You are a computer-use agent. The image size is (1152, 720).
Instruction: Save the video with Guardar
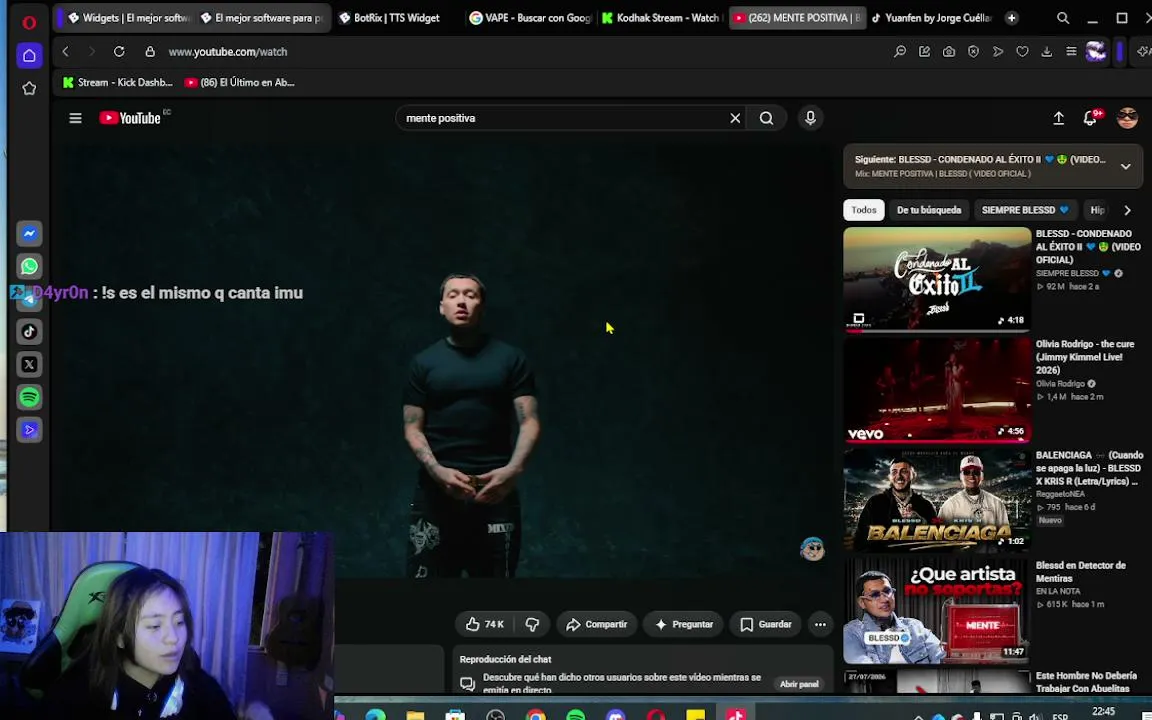pyautogui.click(x=765, y=624)
